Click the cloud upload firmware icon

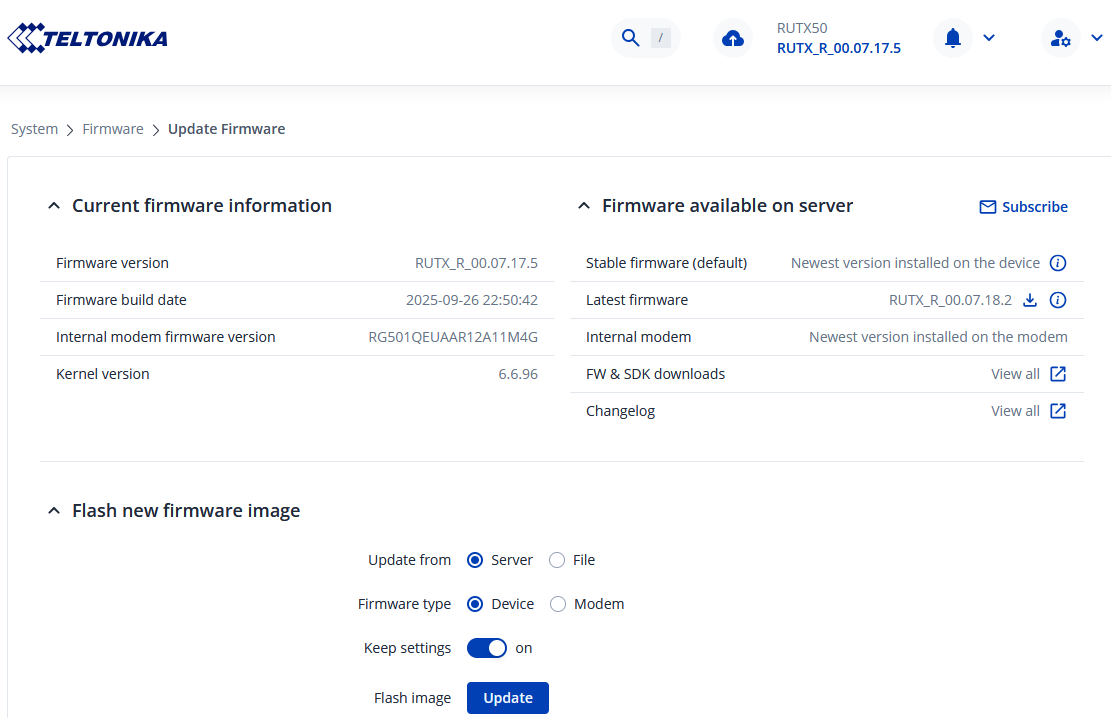(x=733, y=39)
